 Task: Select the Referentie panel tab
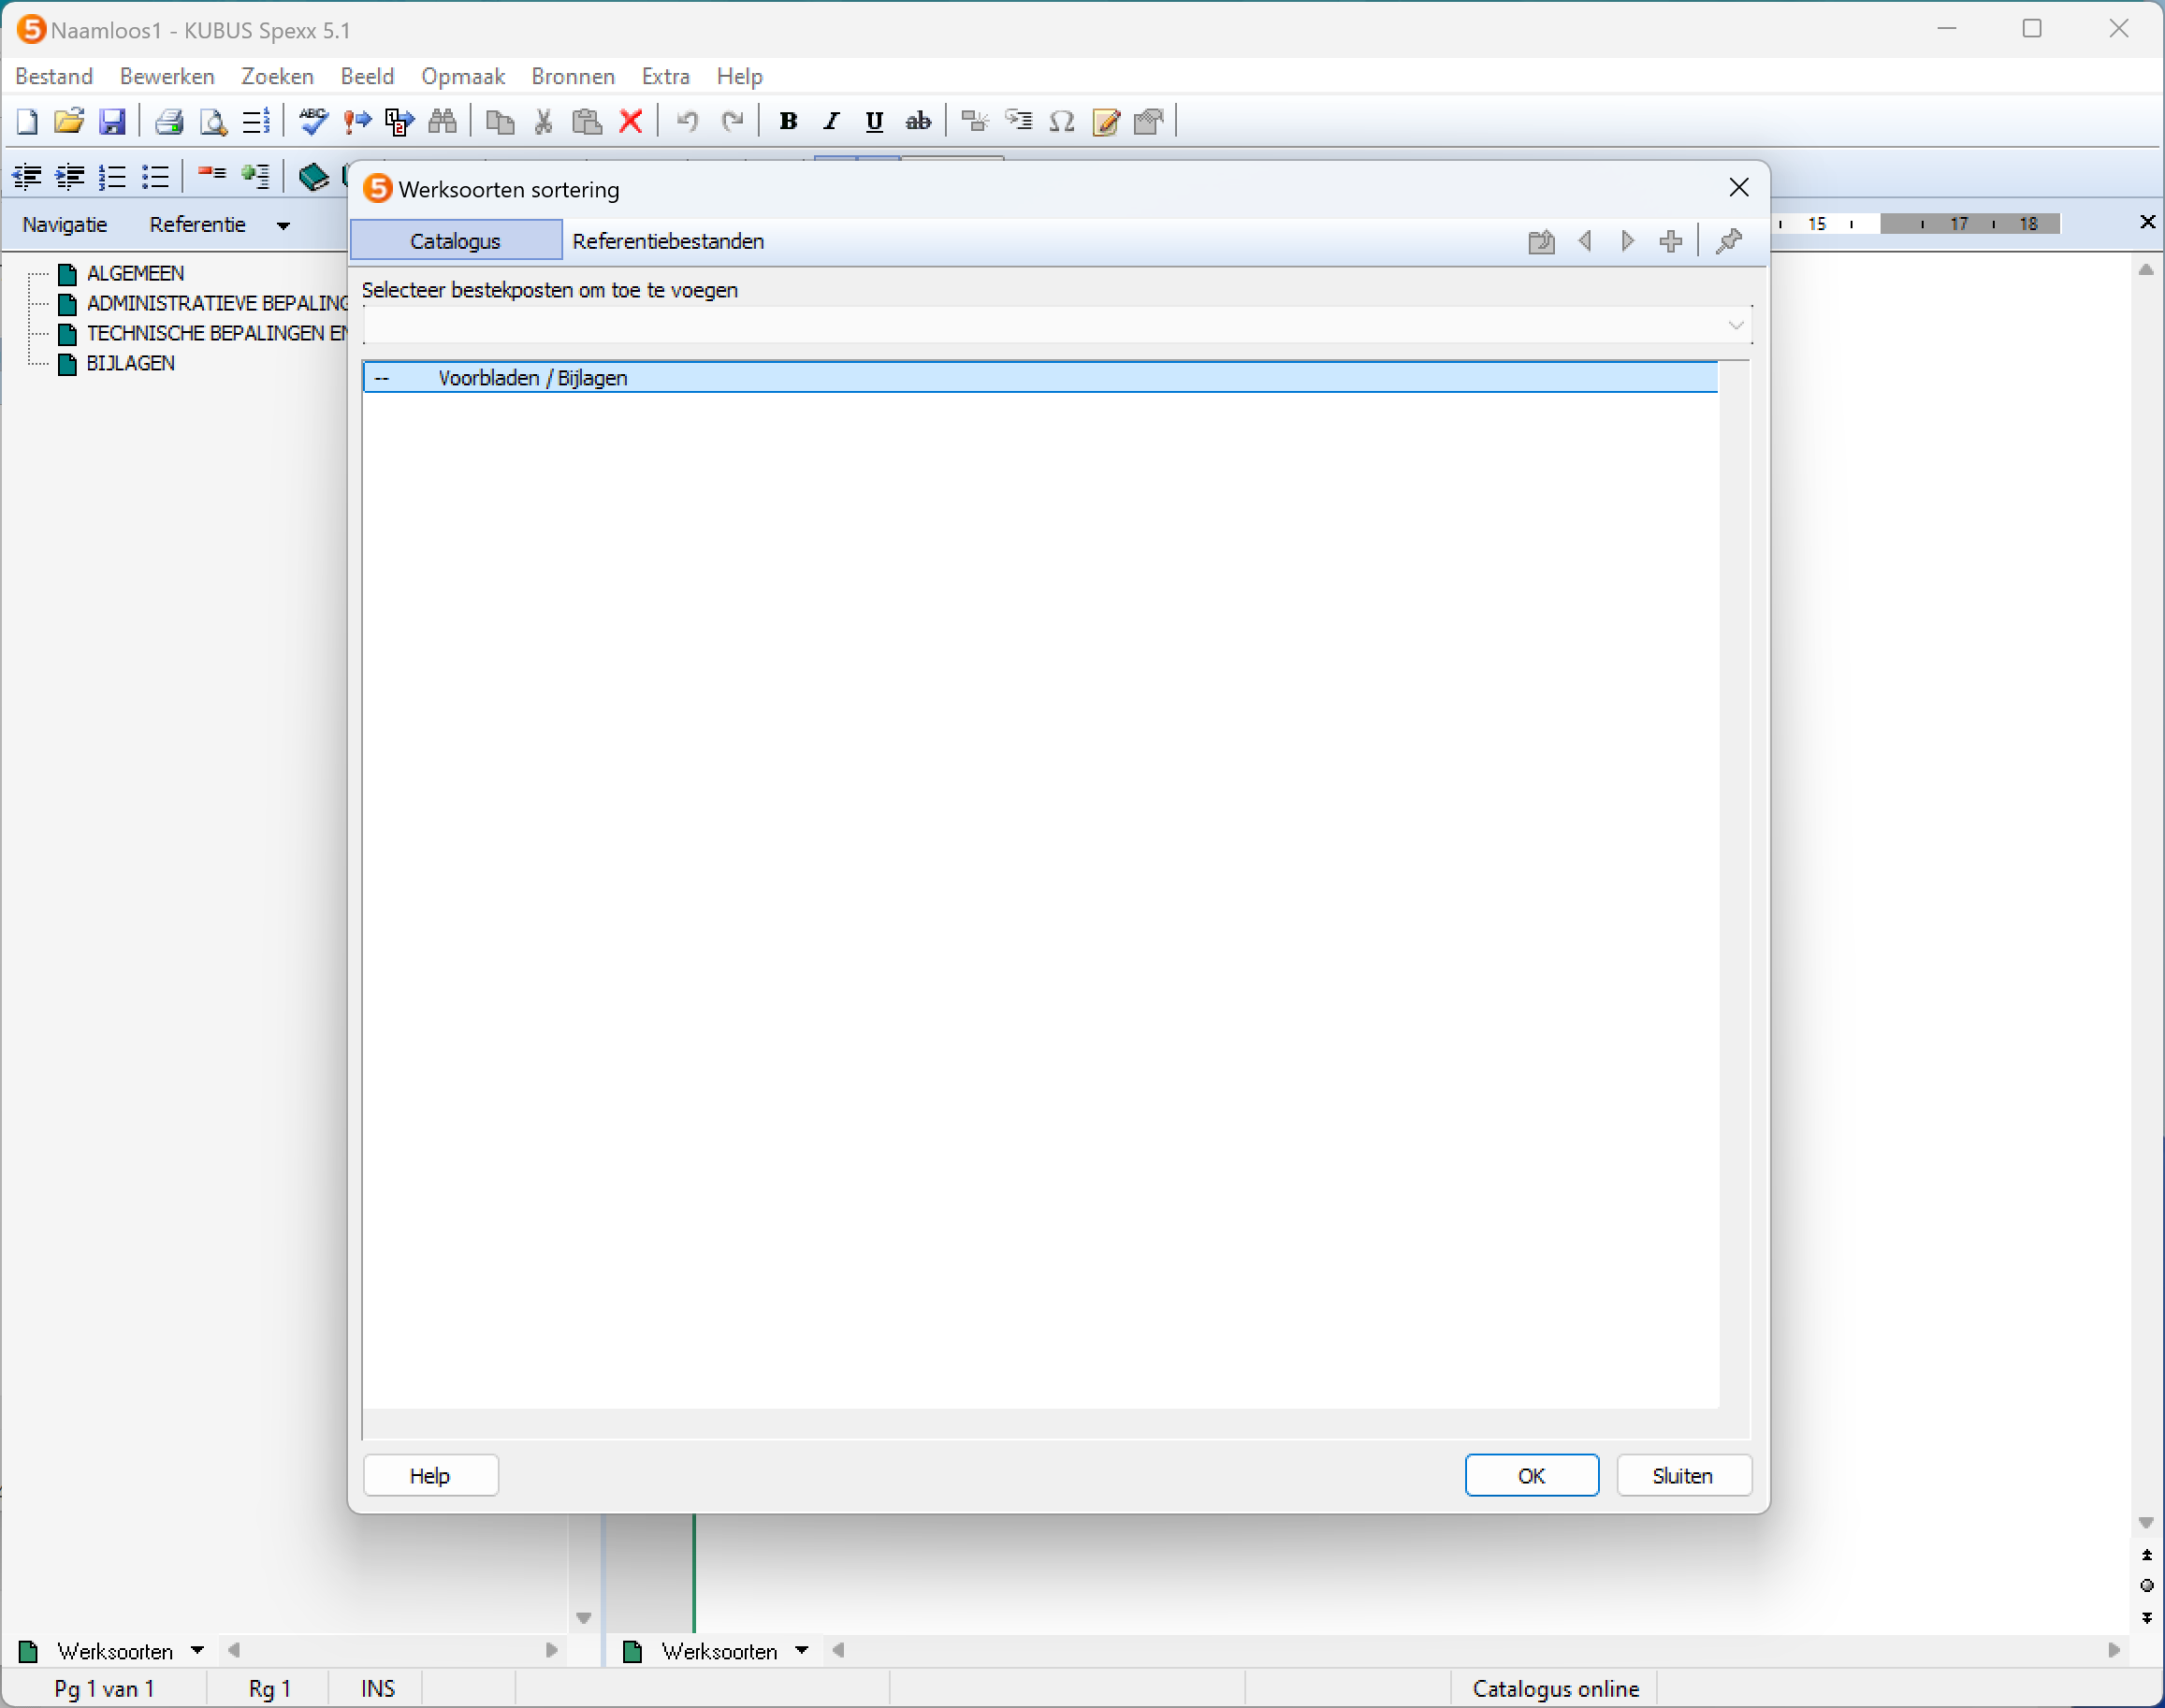[197, 224]
